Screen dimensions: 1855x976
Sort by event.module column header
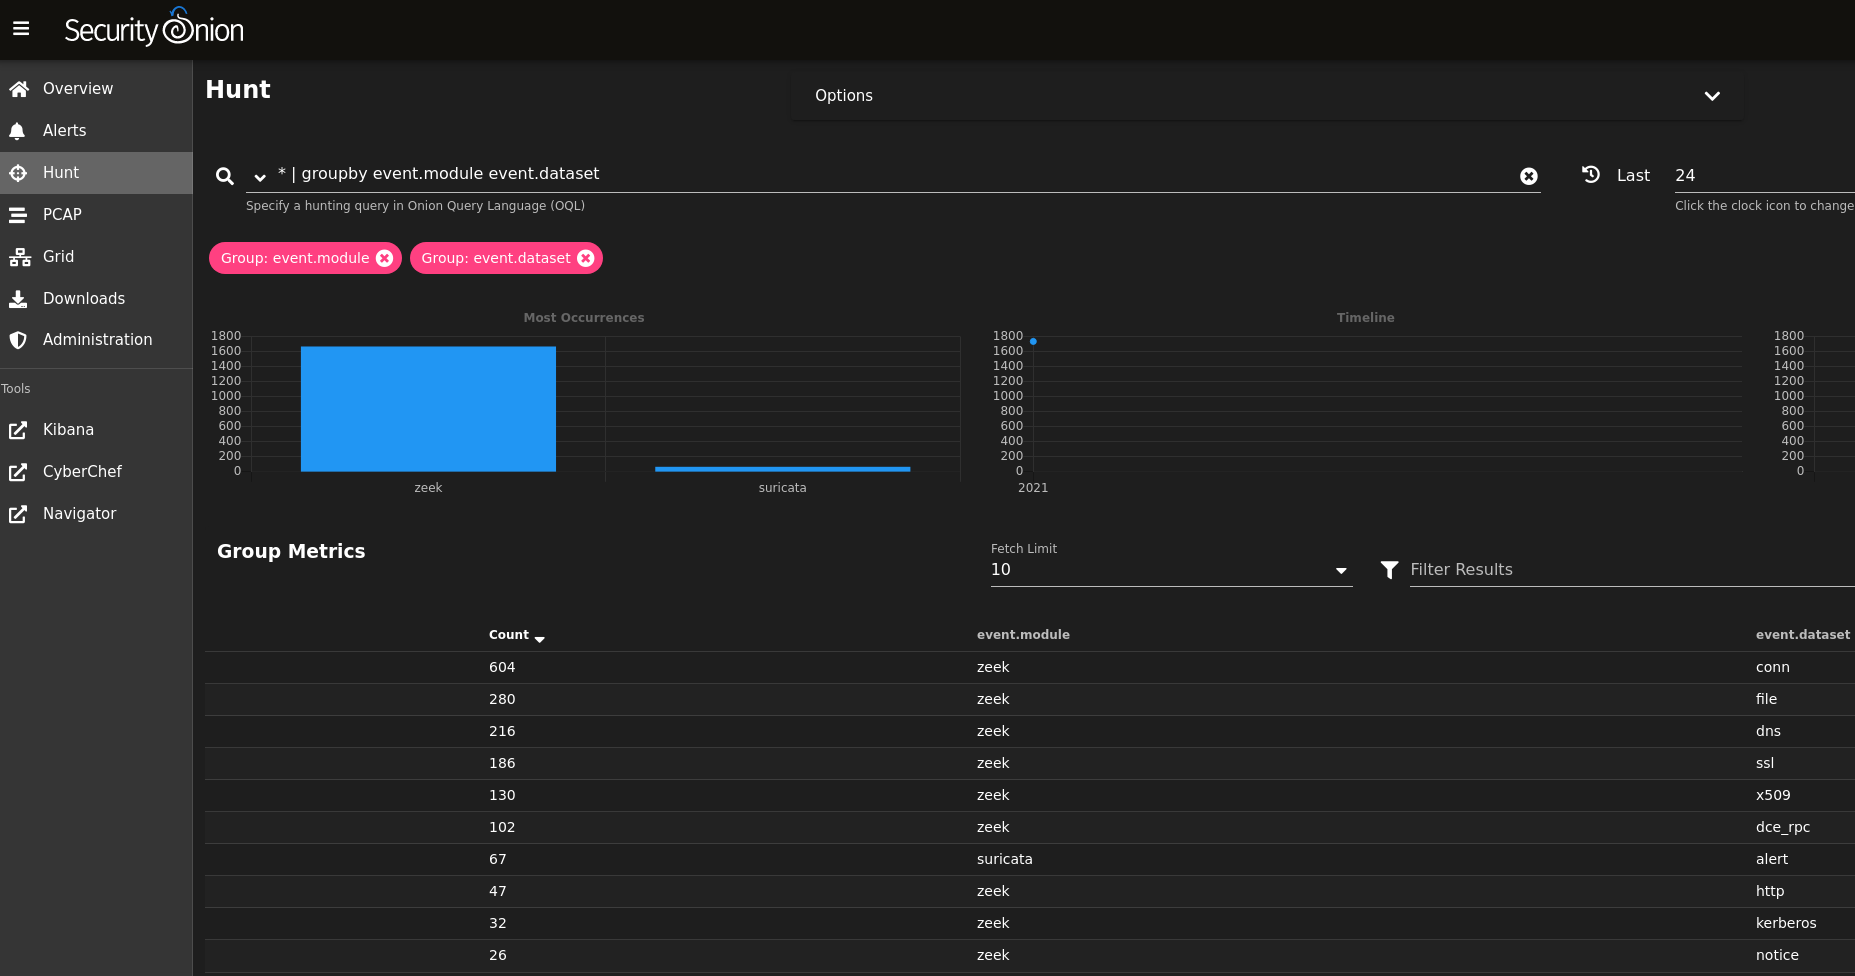(1023, 635)
